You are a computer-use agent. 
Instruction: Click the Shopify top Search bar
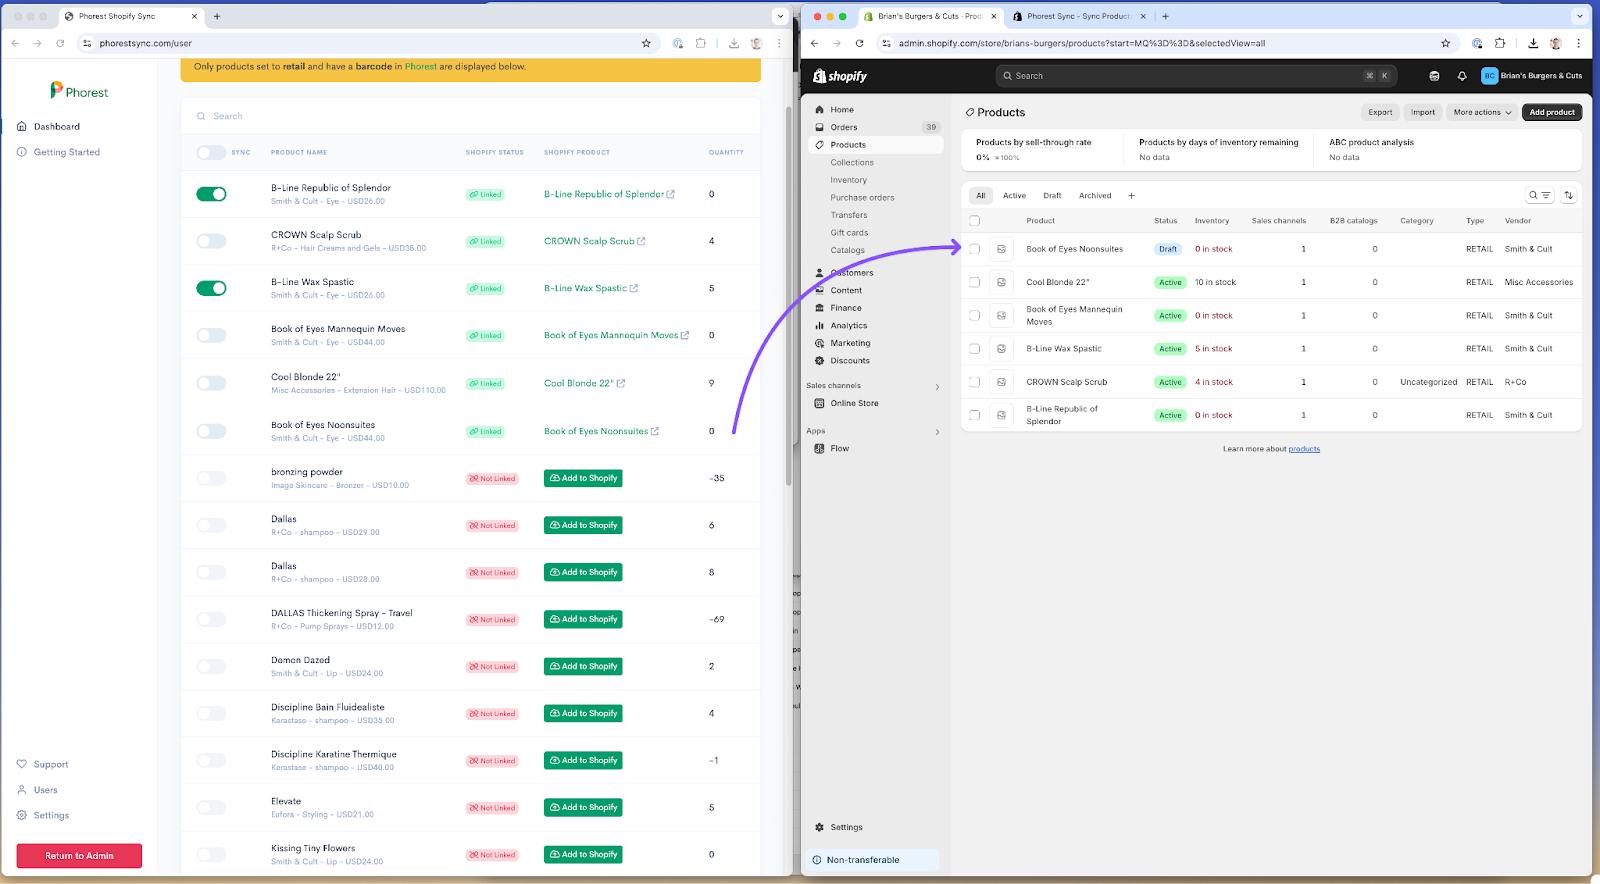pyautogui.click(x=1196, y=76)
